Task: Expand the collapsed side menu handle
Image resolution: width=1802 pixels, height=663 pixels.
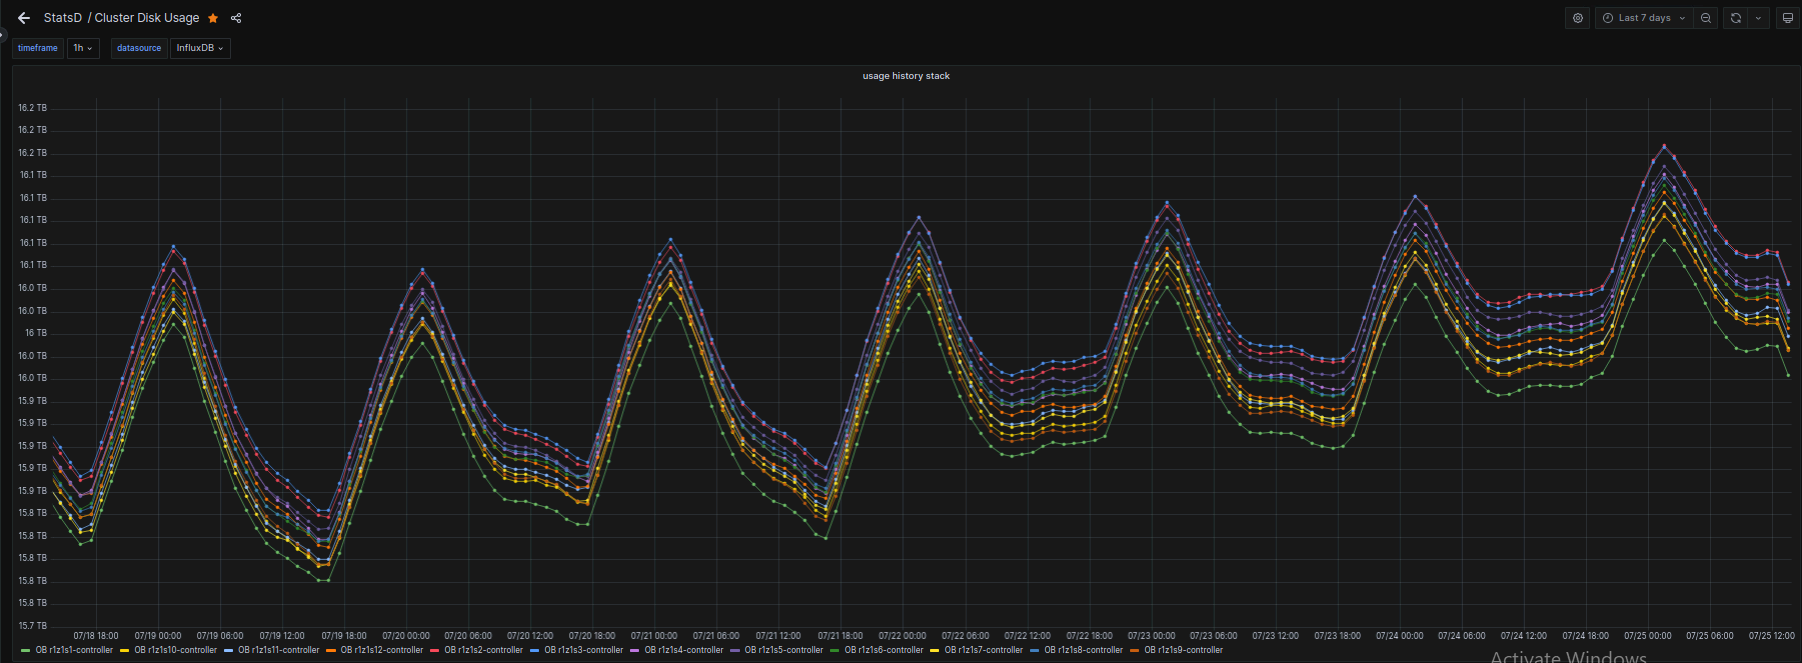Action: 3,34
